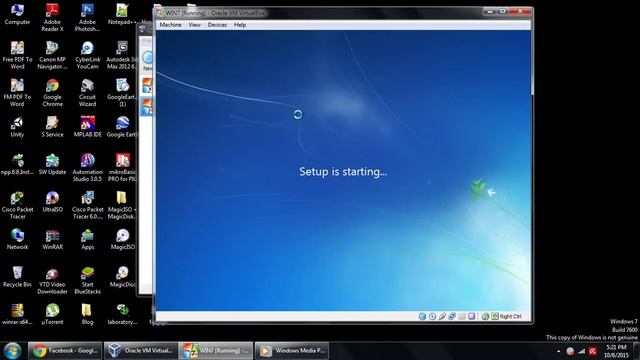Select the Automation Studio 3.0.5 icon

click(x=87, y=168)
